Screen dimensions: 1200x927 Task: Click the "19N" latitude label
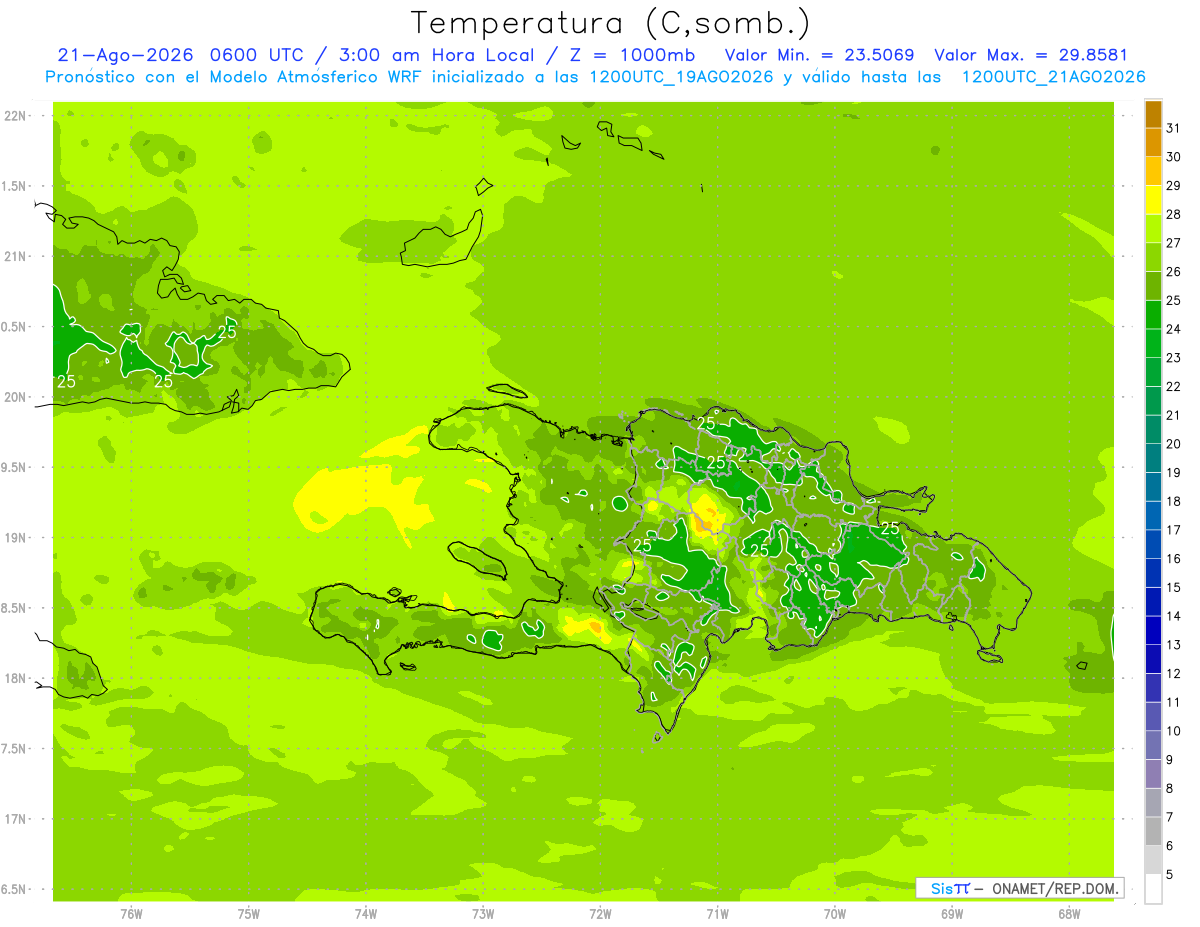point(16,538)
